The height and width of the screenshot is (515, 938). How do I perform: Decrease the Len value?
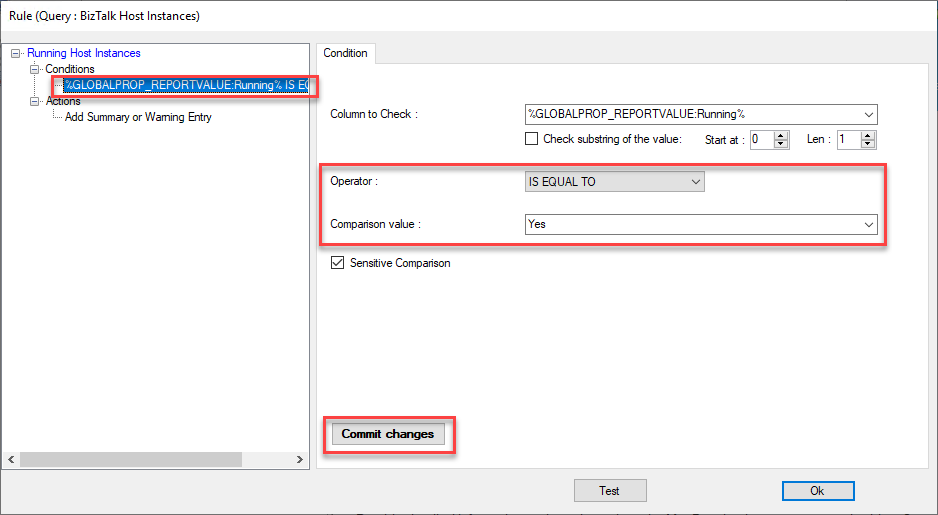(868, 144)
